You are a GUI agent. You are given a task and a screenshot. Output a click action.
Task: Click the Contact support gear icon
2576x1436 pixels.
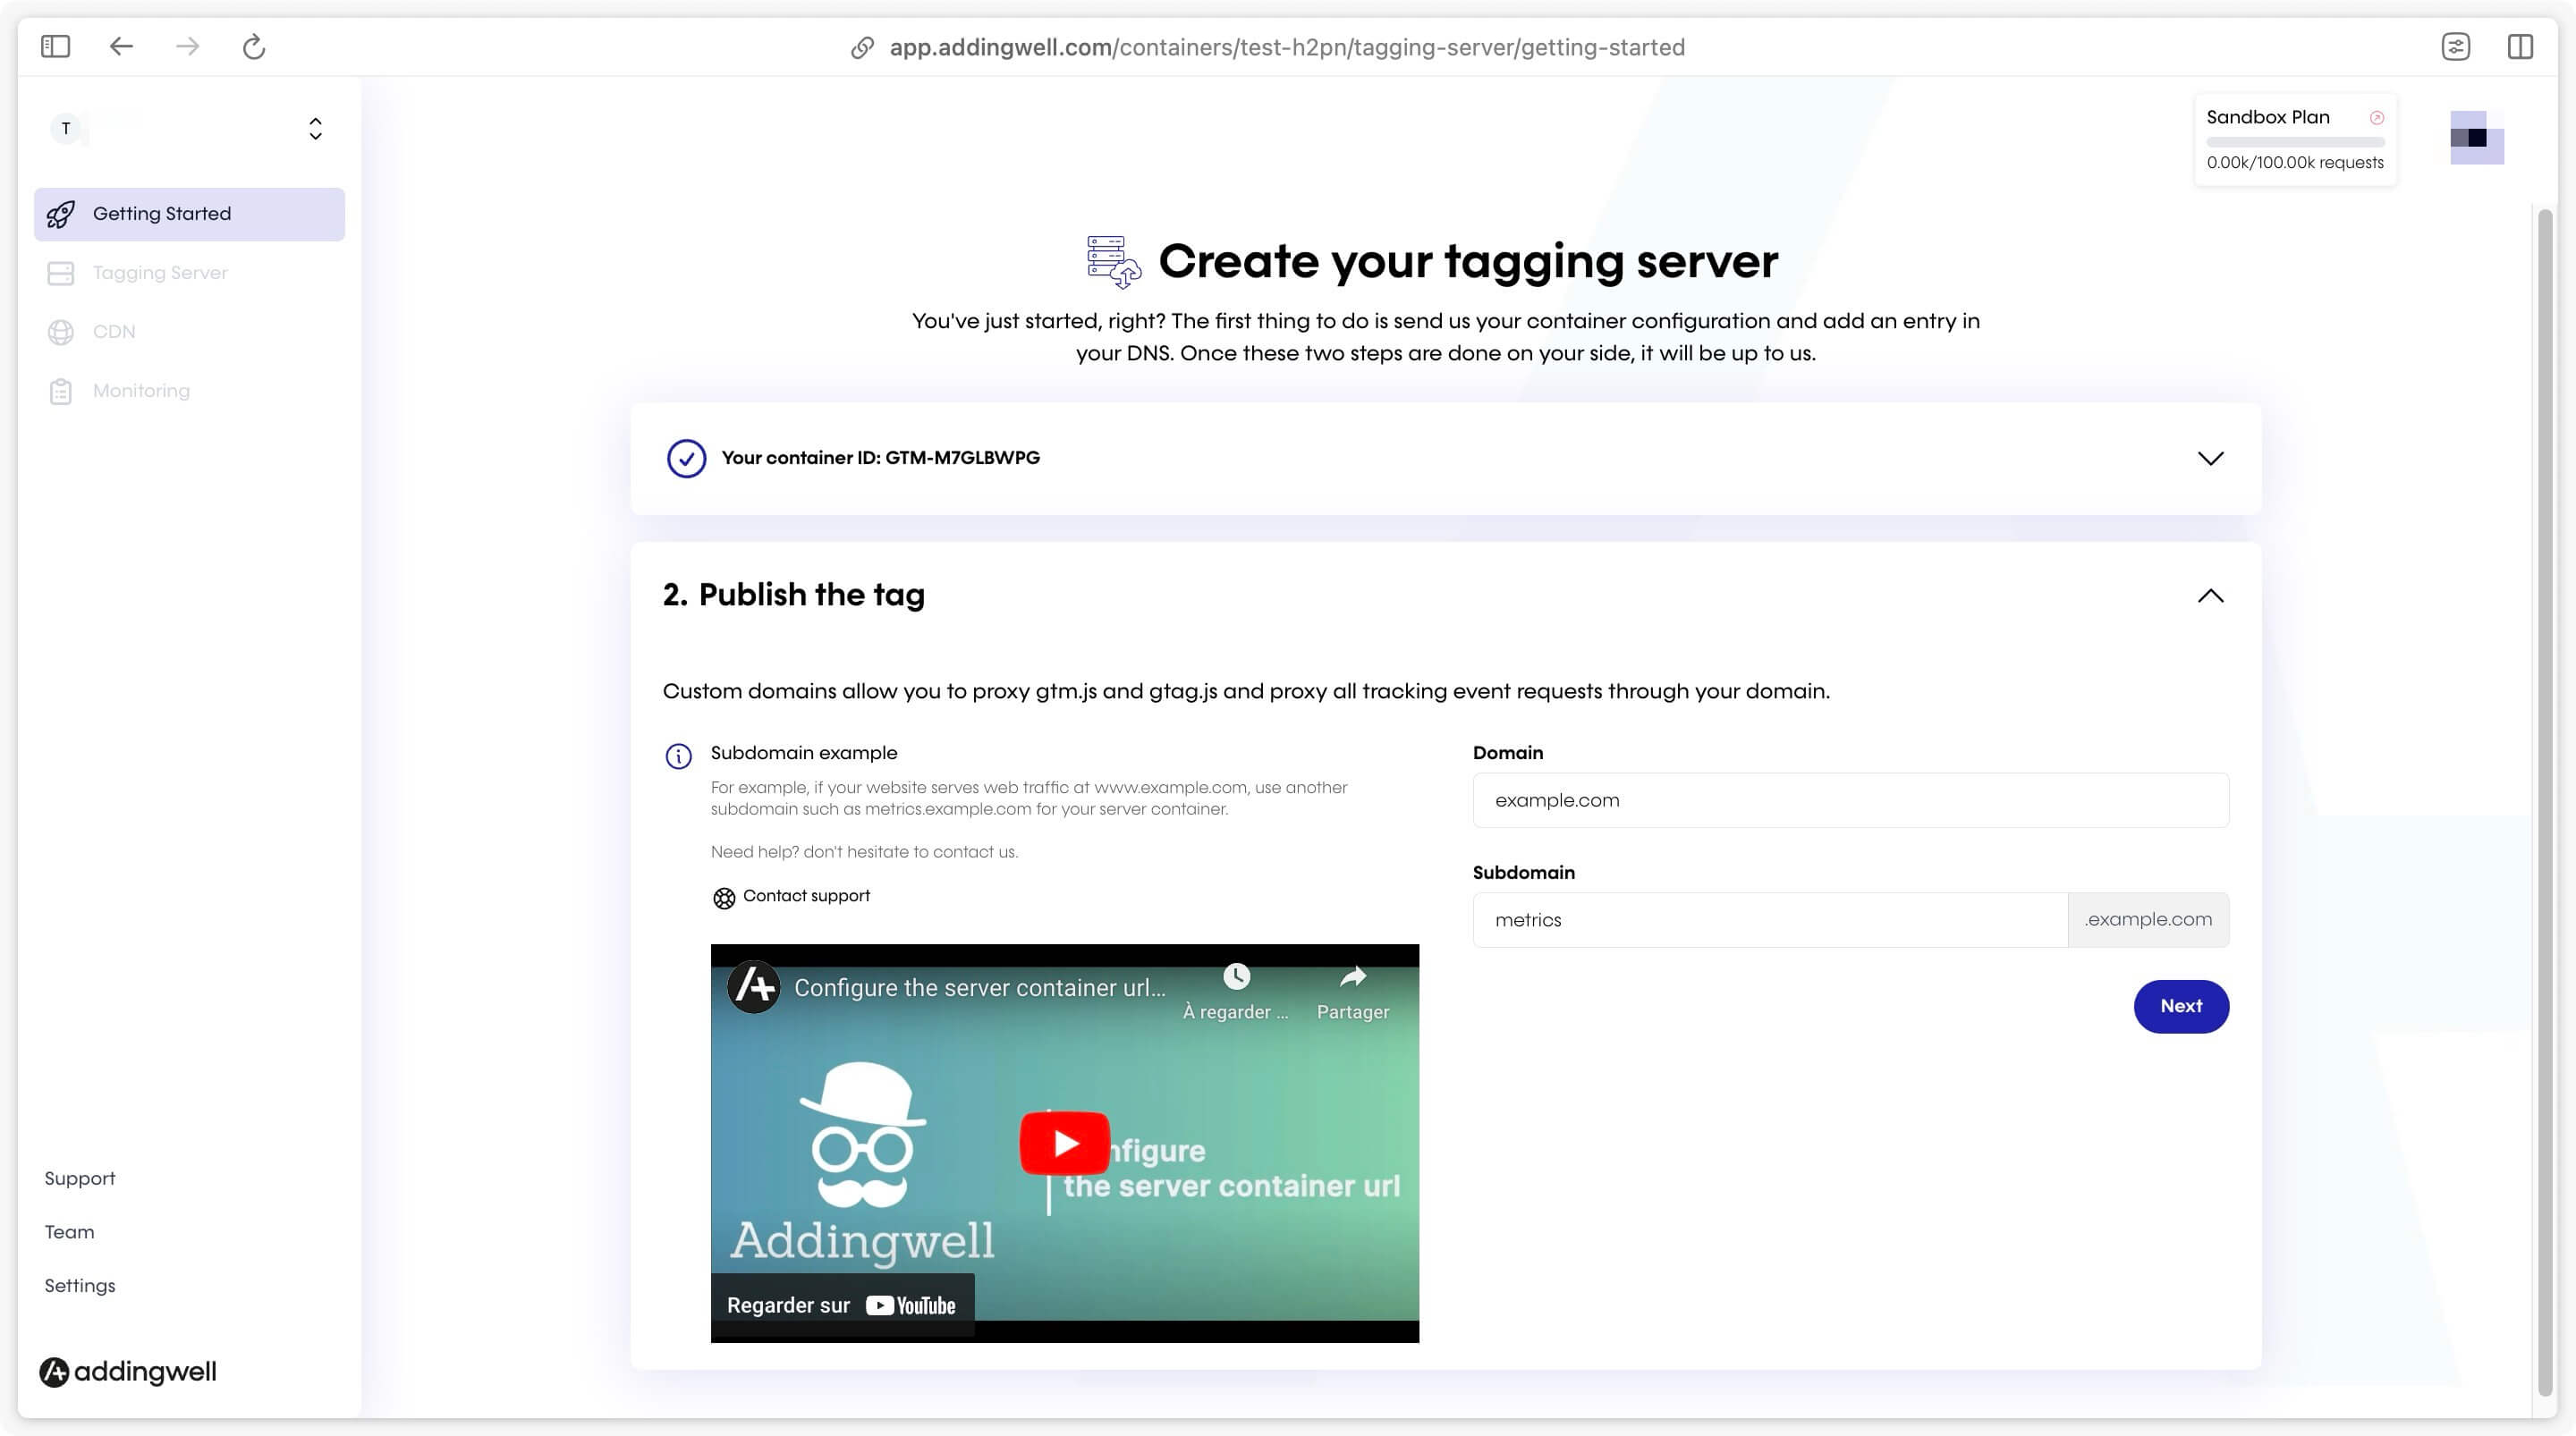721,897
